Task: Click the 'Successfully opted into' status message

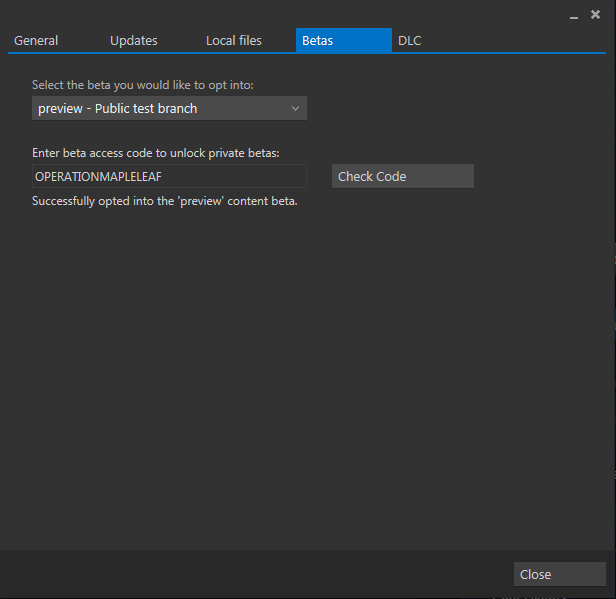Action: [x=165, y=201]
